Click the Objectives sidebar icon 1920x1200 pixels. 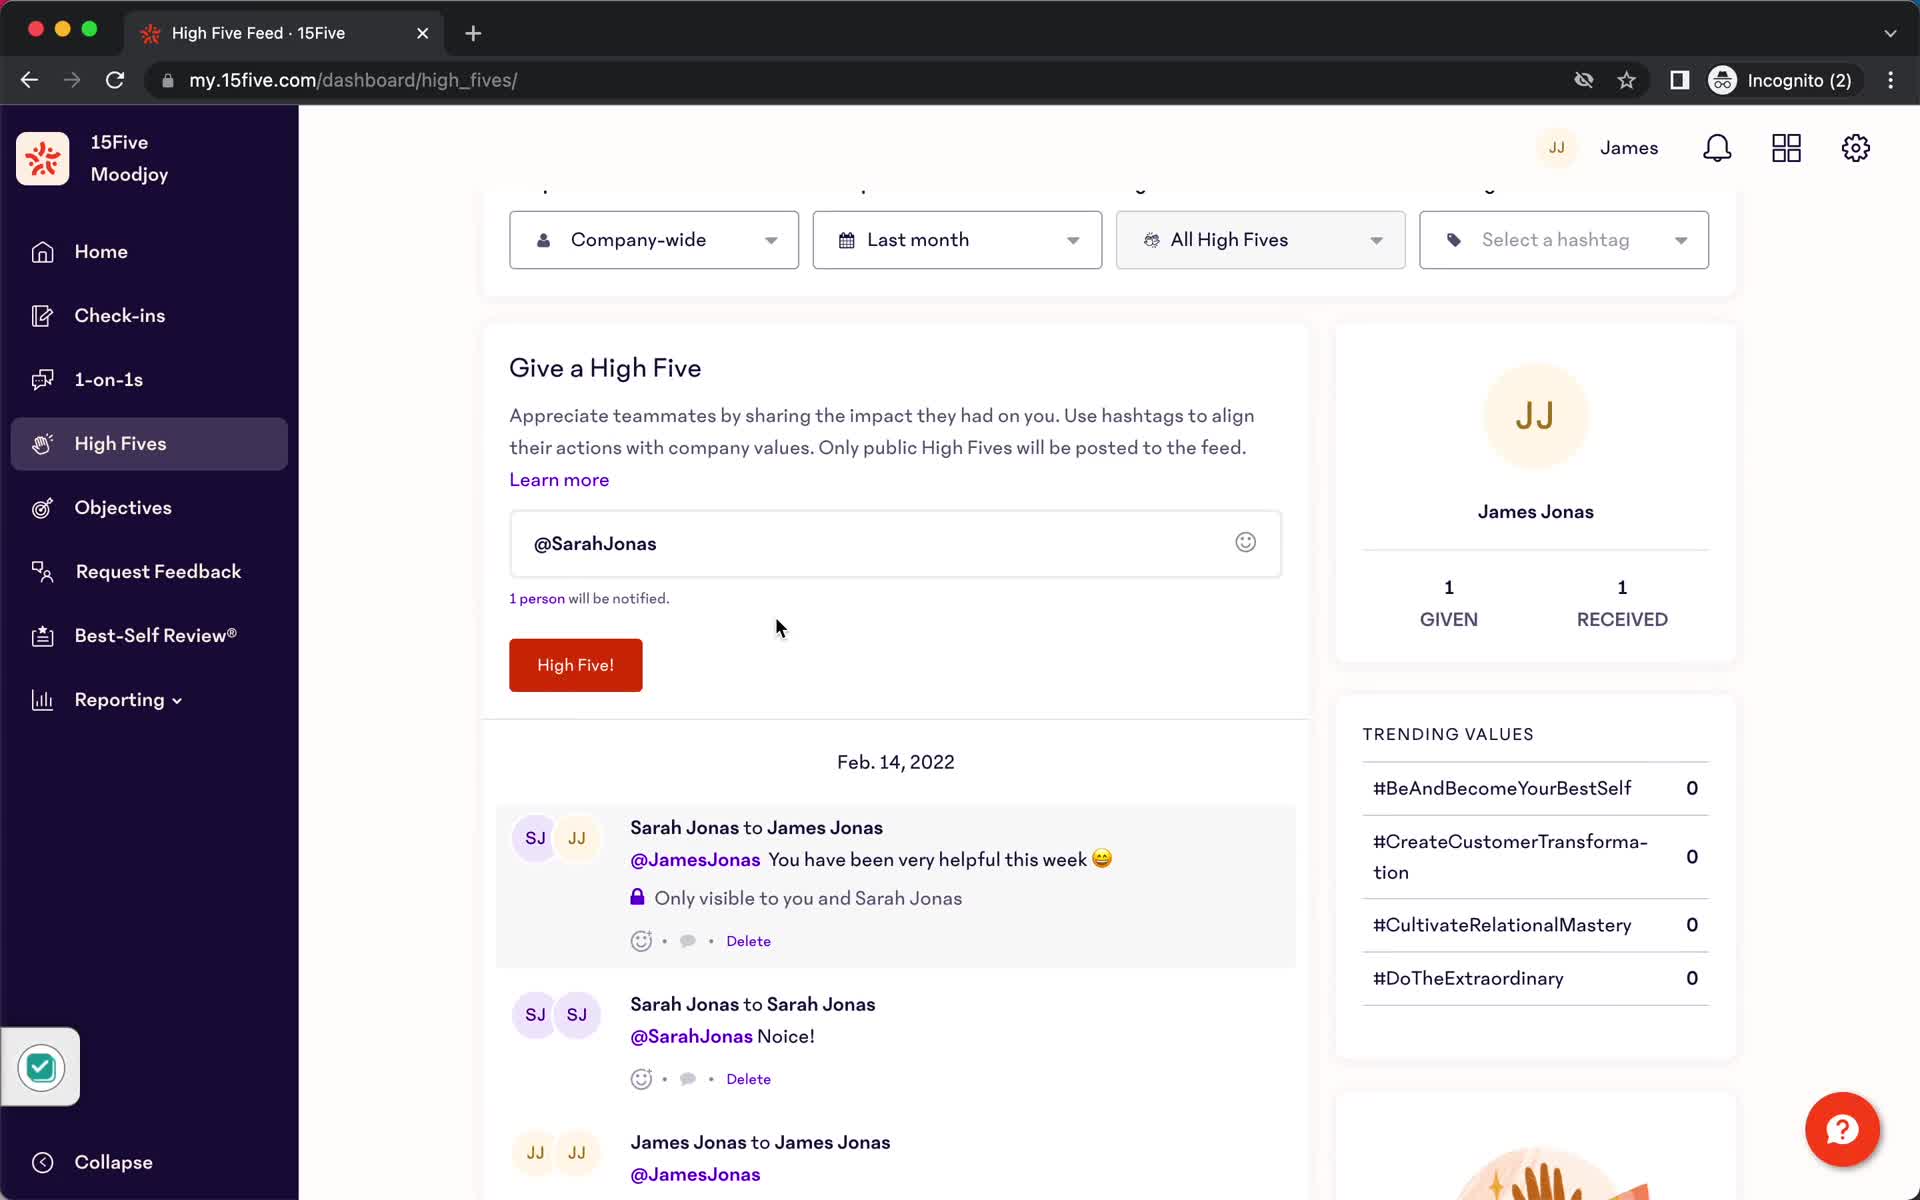tap(41, 507)
